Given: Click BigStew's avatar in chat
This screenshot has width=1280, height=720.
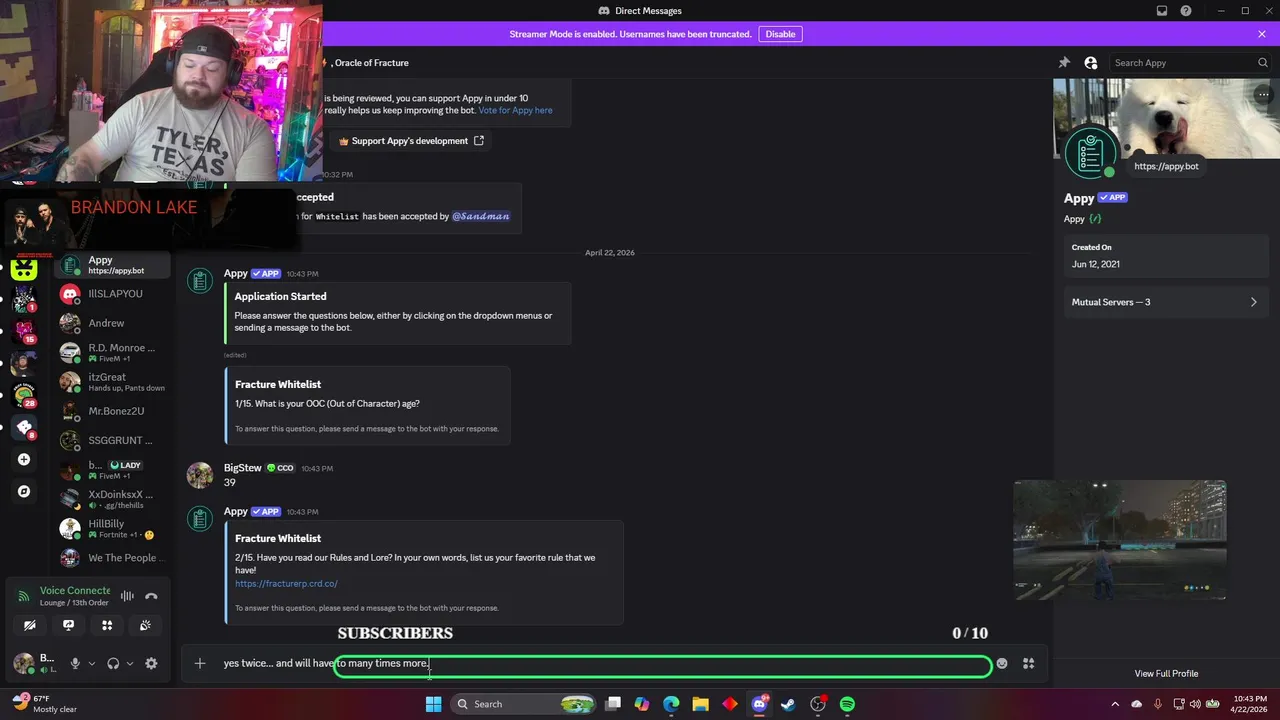Looking at the screenshot, I should 200,474.
